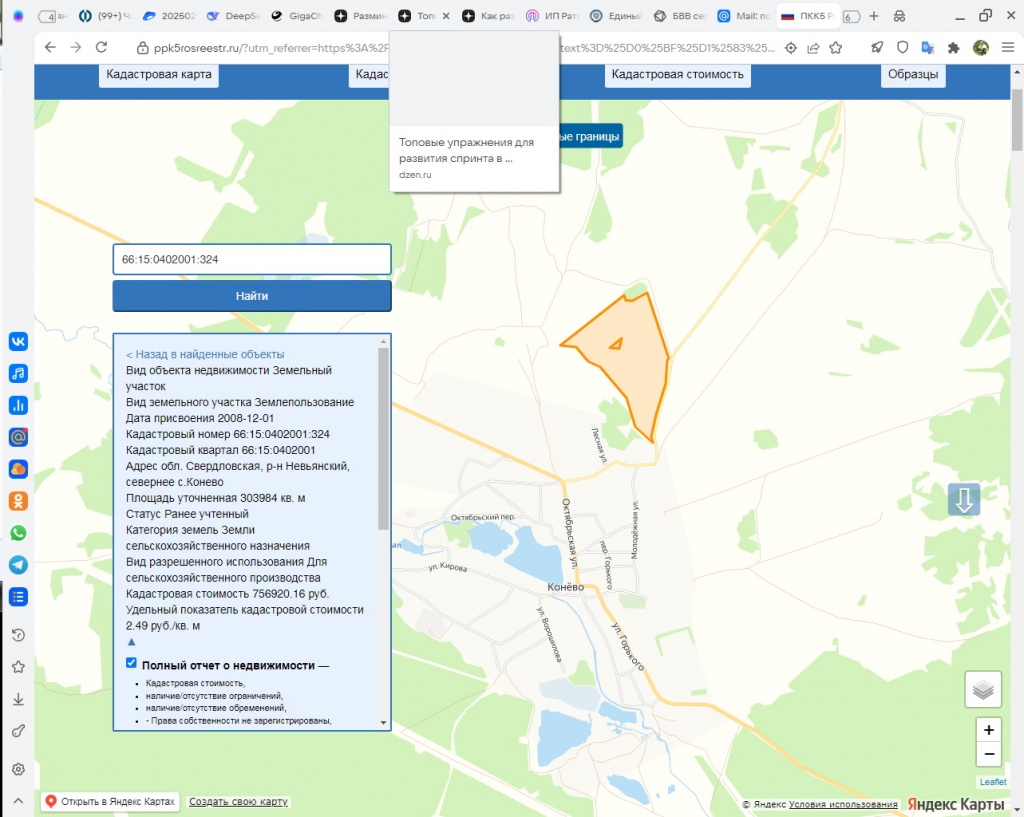Click the Создать свою карту link
The image size is (1024, 817).
pyautogui.click(x=238, y=802)
